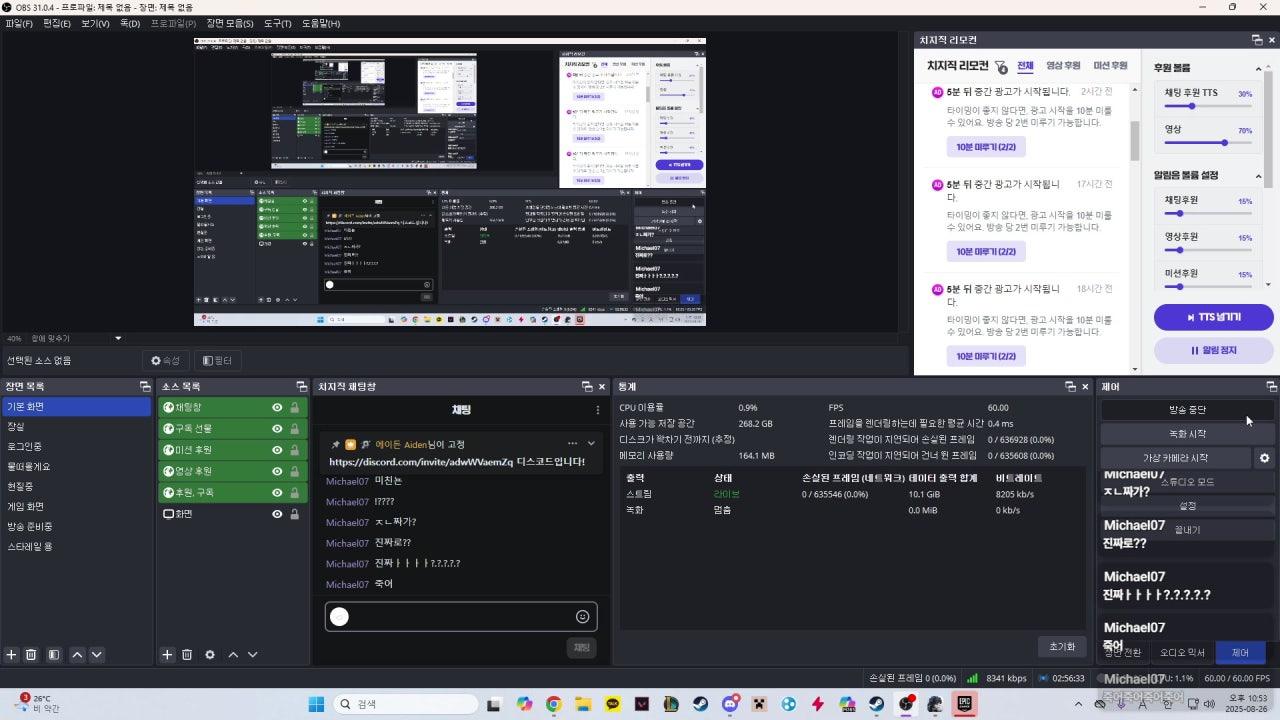Click the chat message input field
Image resolution: width=1280 pixels, height=720 pixels.
pos(461,617)
